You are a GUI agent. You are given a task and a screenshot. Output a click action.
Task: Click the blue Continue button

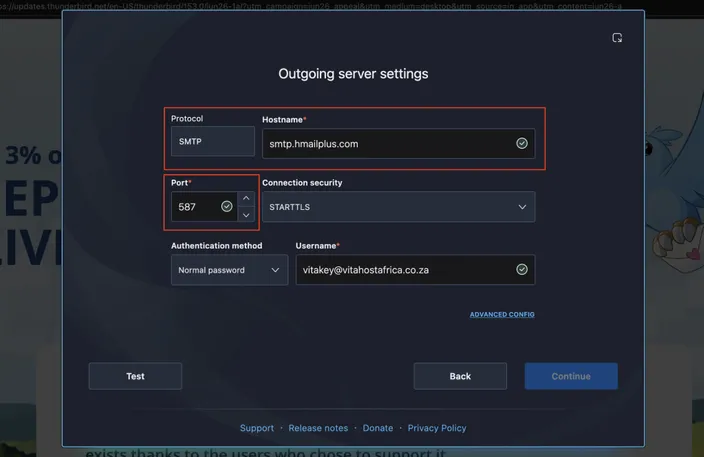(571, 376)
